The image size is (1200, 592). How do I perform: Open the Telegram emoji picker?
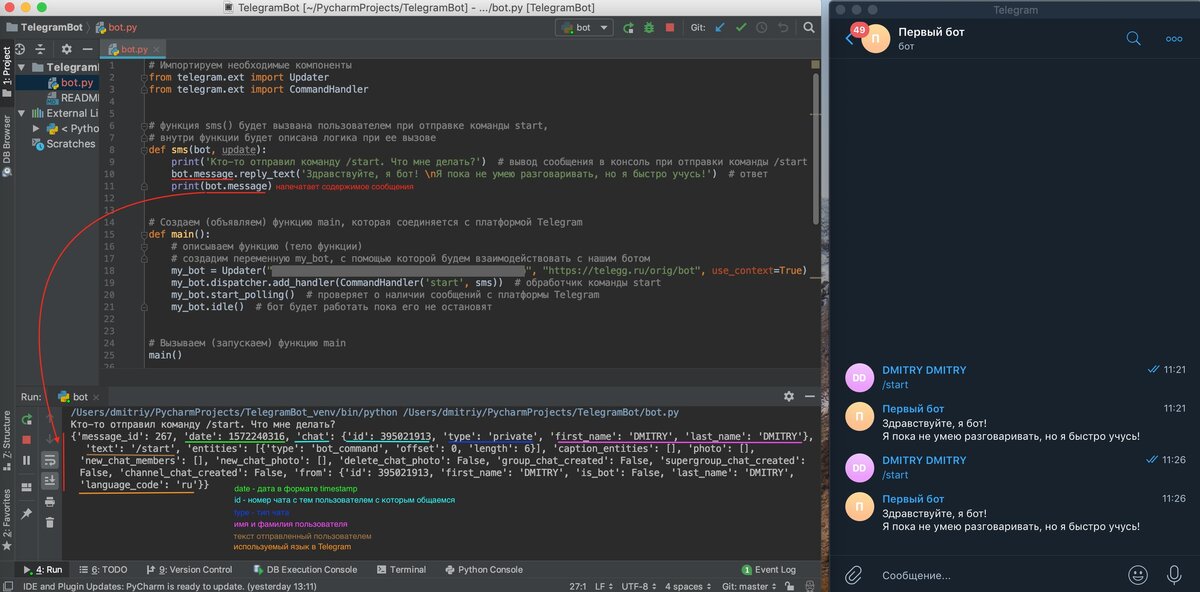pos(1137,575)
